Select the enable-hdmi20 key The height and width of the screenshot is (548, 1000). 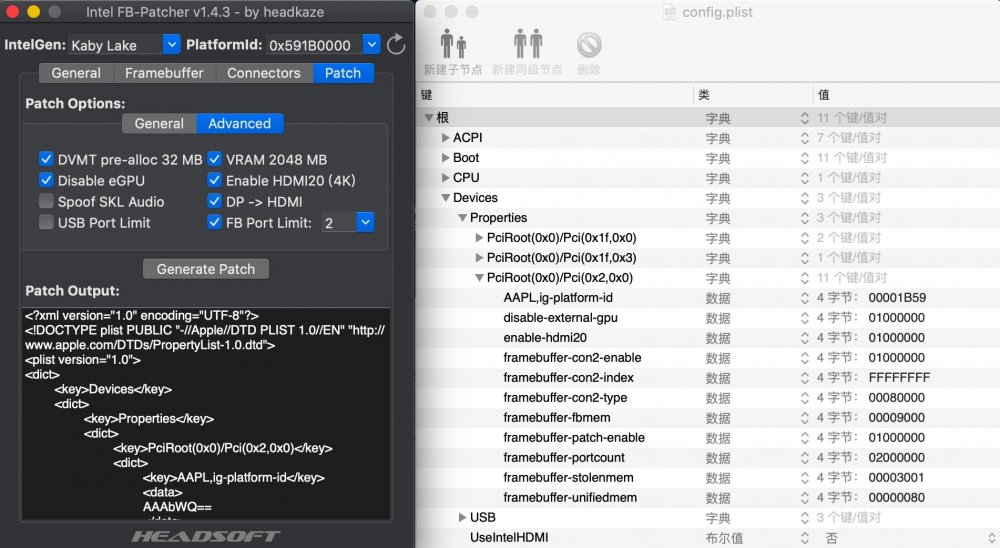(545, 337)
